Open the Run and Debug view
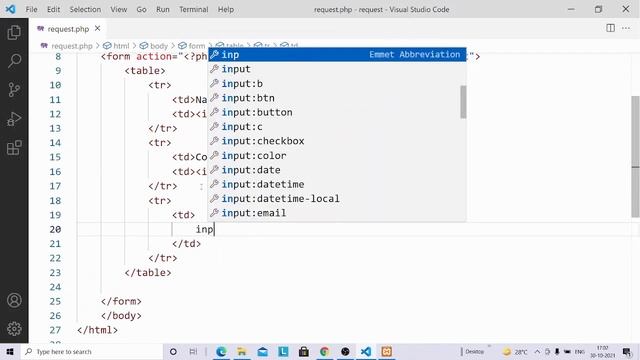 click(14, 118)
